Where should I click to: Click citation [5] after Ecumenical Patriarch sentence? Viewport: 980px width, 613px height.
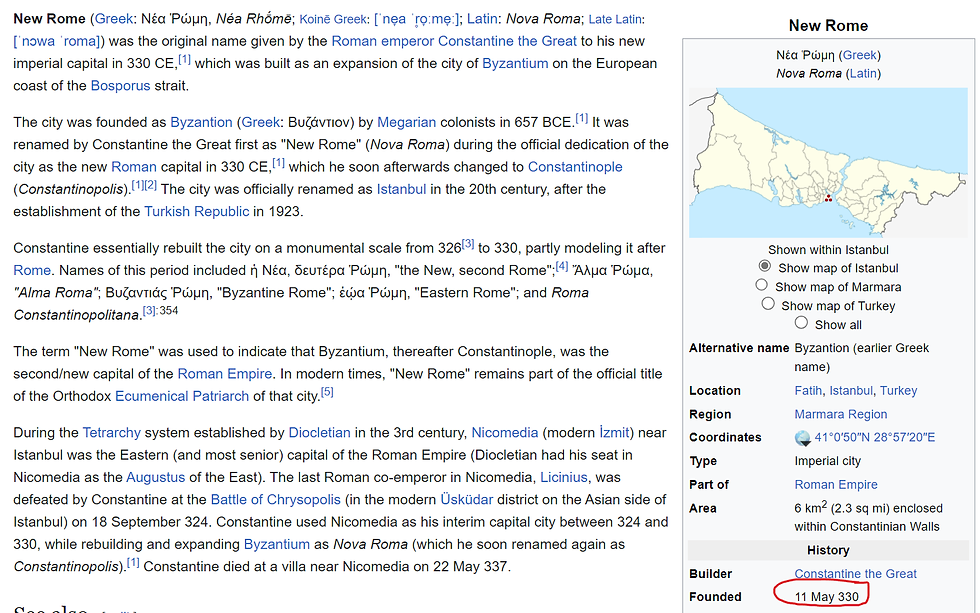(327, 392)
